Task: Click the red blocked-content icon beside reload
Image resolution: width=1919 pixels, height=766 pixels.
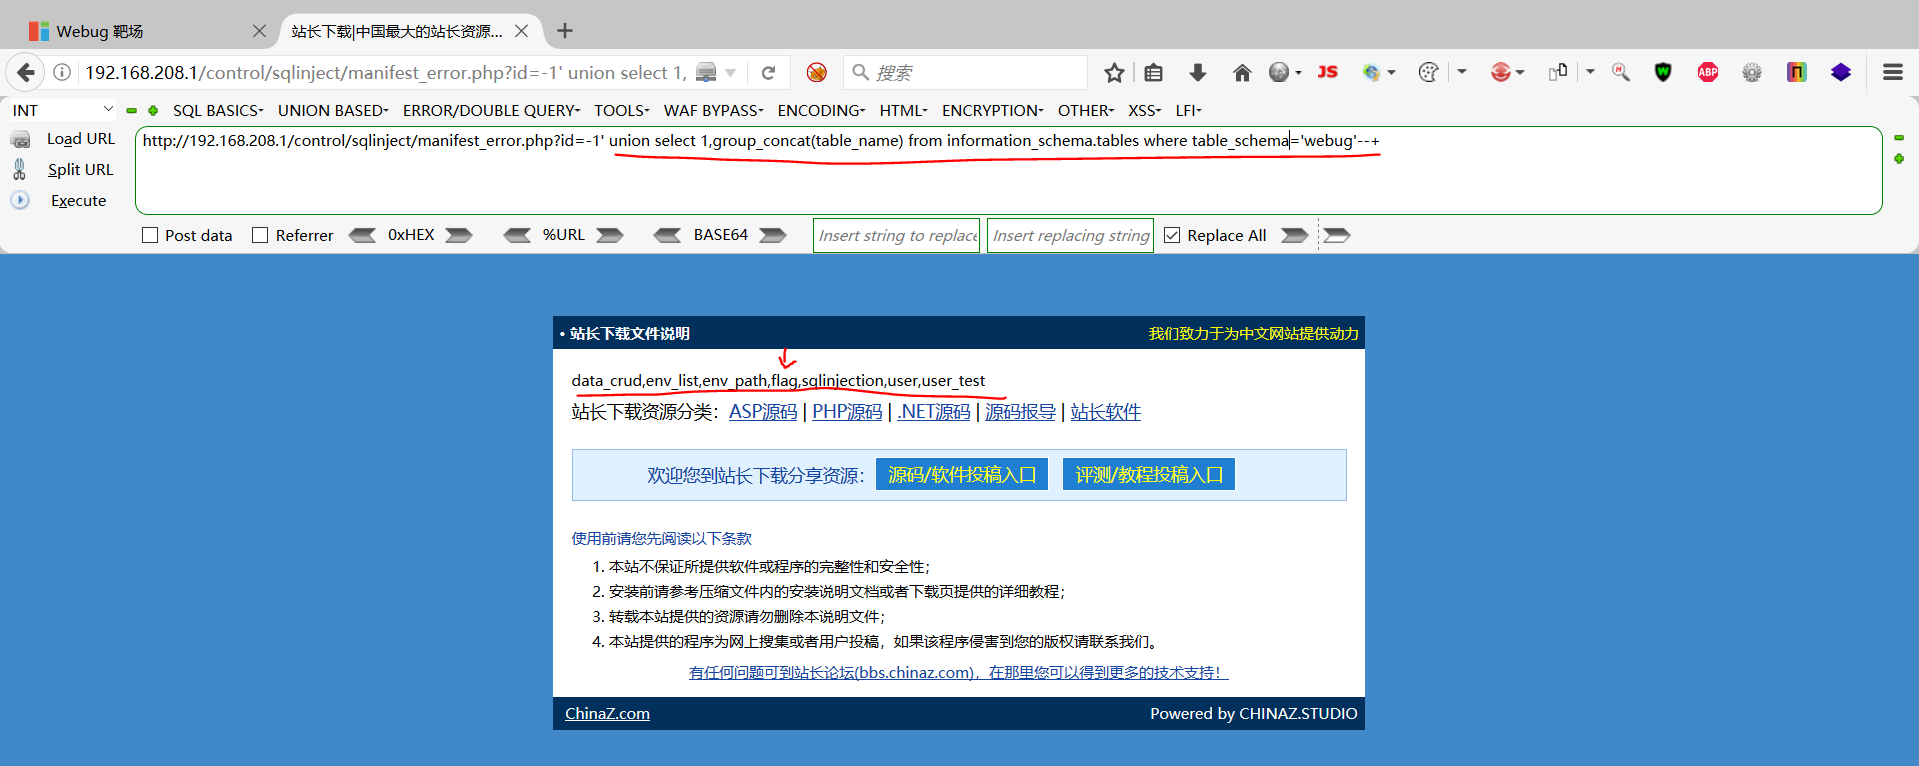Action: (x=817, y=72)
